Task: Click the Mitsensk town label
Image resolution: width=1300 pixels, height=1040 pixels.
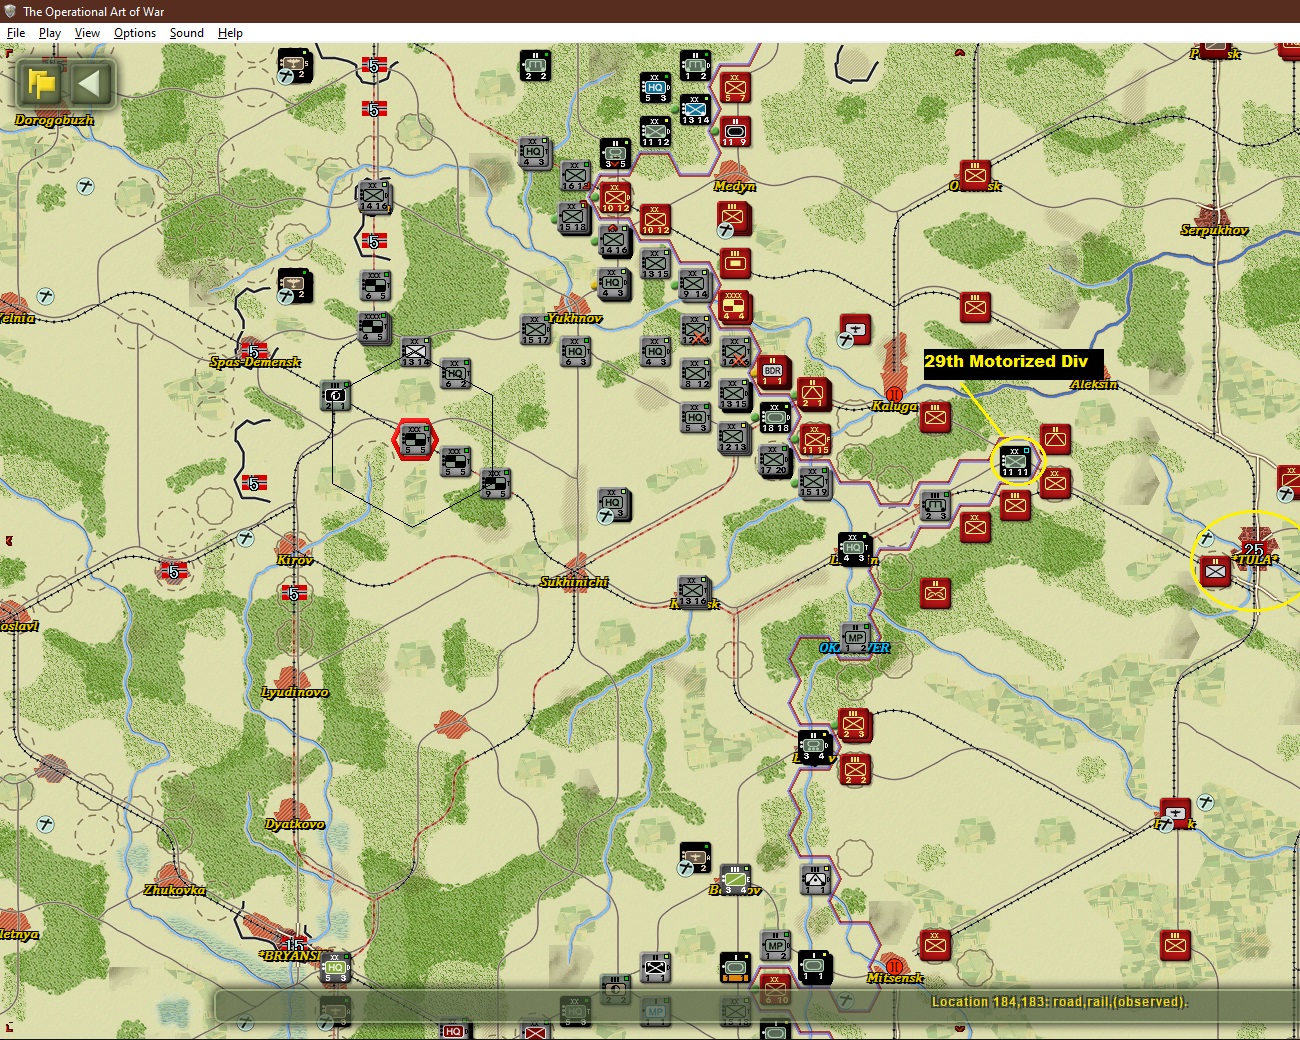Action: pyautogui.click(x=895, y=978)
